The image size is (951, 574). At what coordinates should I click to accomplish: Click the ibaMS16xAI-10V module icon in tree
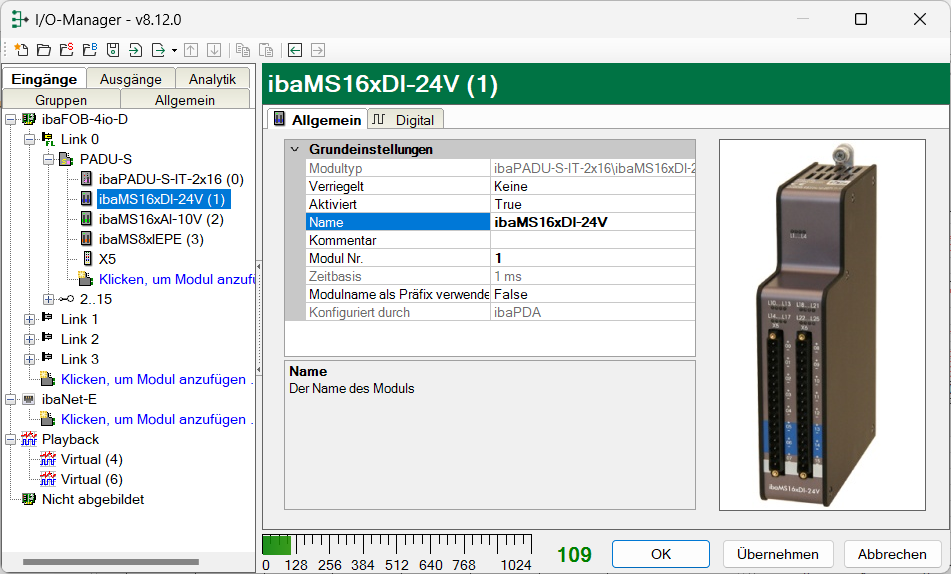(87, 219)
